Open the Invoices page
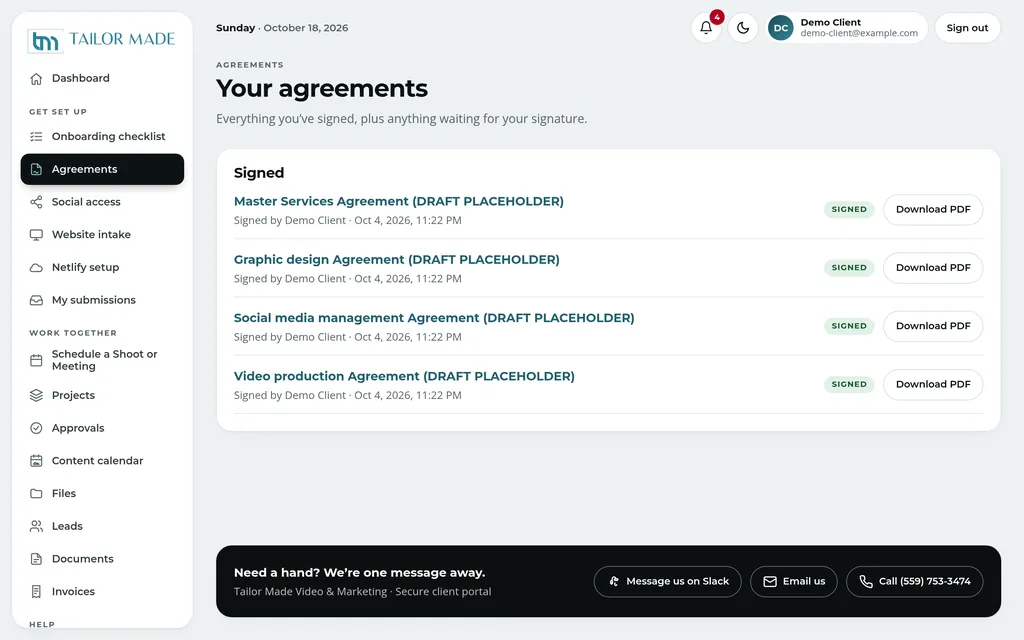The width and height of the screenshot is (1024, 640). [102, 591]
